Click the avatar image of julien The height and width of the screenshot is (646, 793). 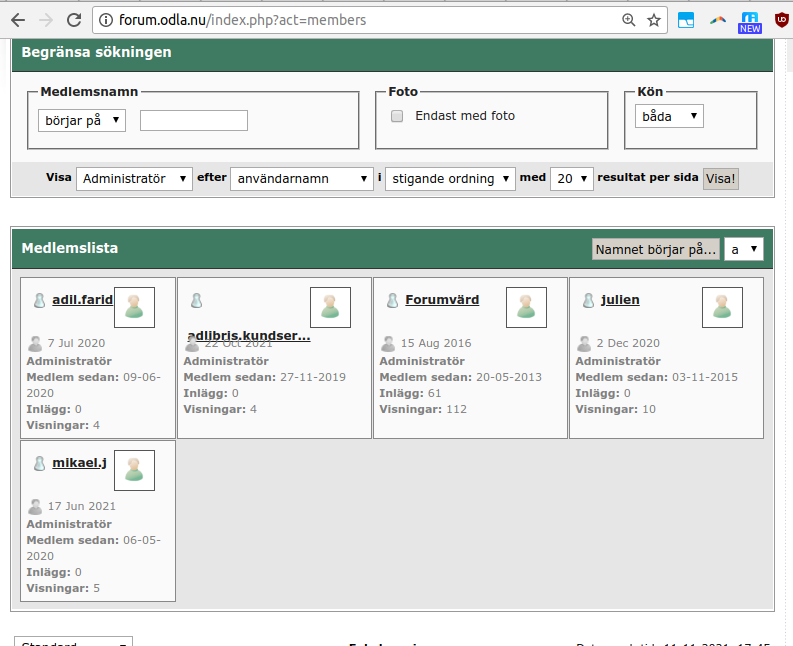click(722, 307)
